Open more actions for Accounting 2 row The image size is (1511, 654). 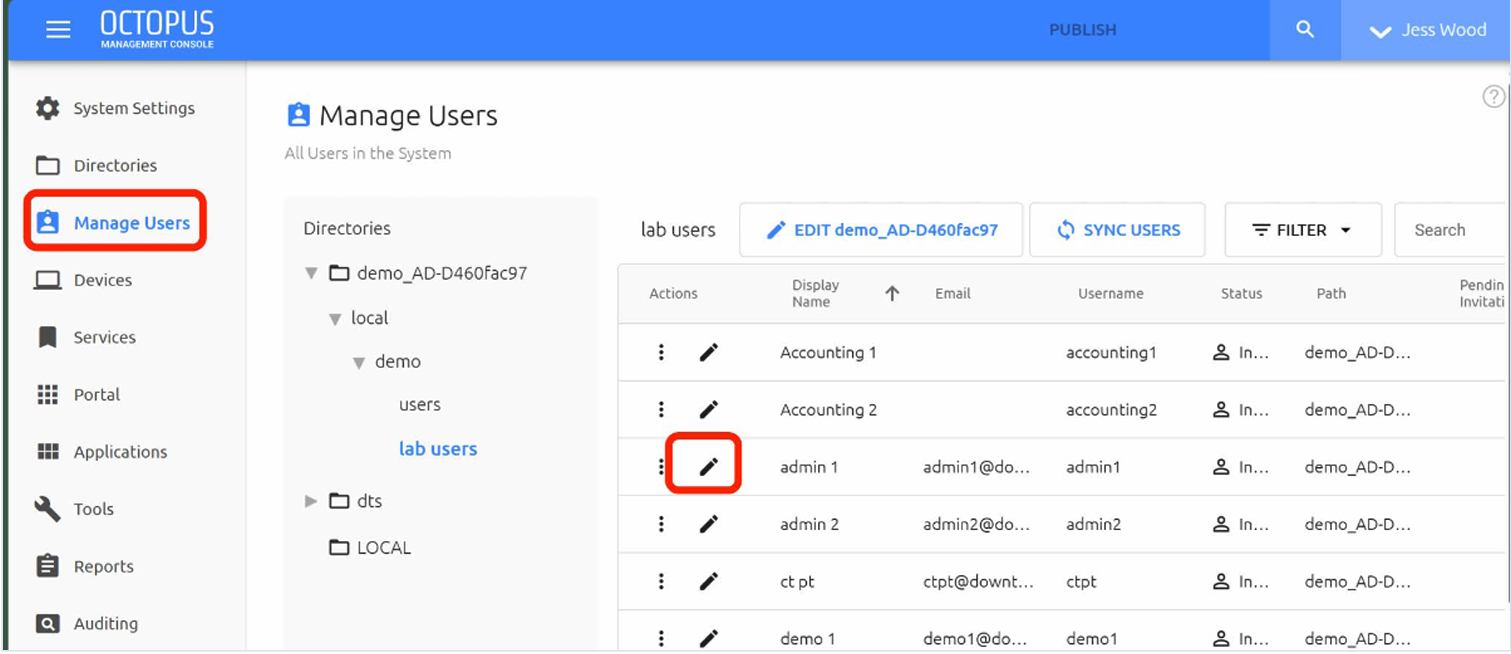pos(661,409)
